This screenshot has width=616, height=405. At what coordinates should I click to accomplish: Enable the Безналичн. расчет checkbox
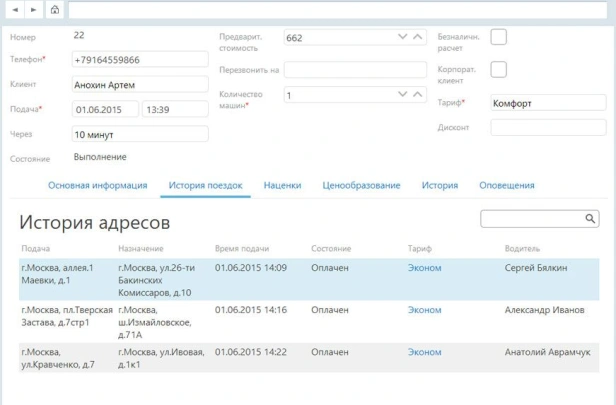point(498,37)
